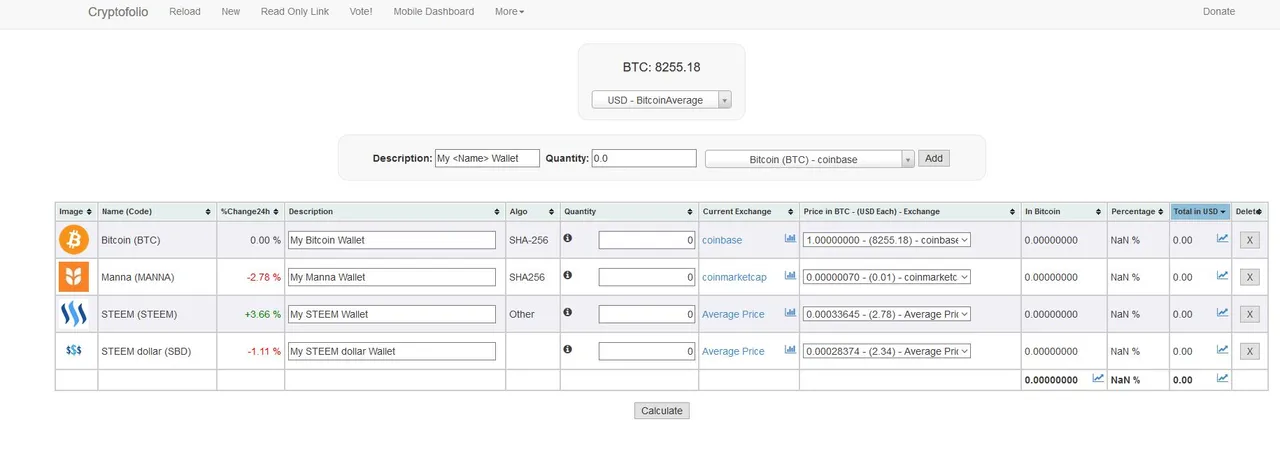Click the Add coin button
This screenshot has height=457, width=1280.
(933, 158)
